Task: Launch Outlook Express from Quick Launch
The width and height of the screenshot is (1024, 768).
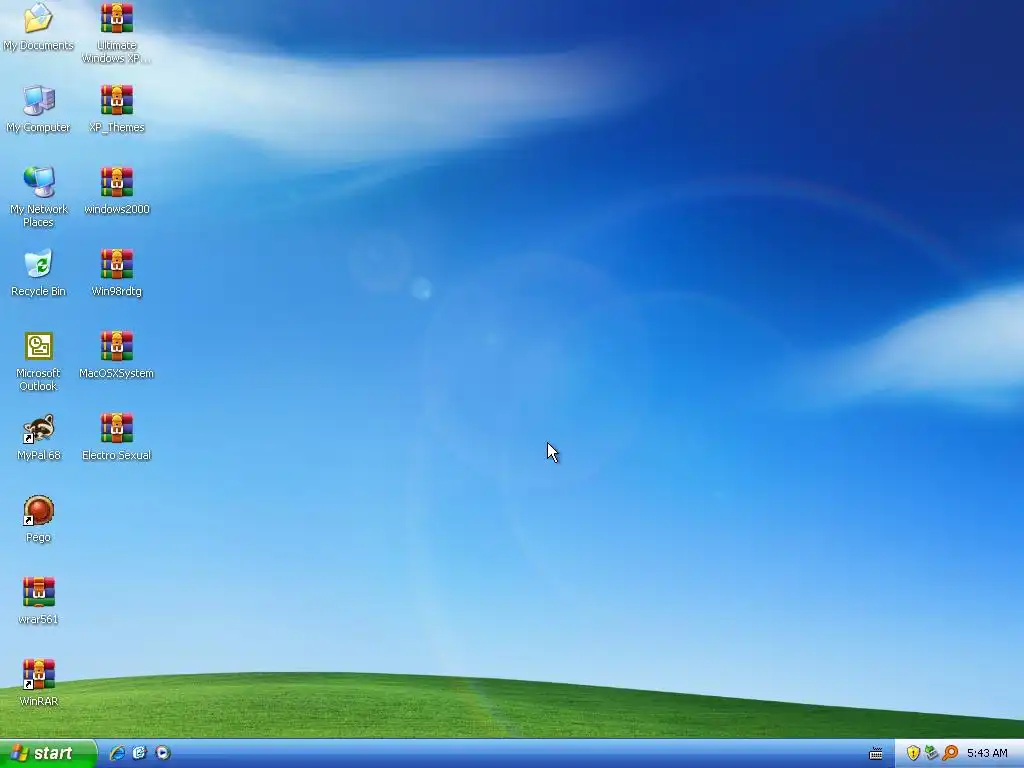Action: click(140, 753)
